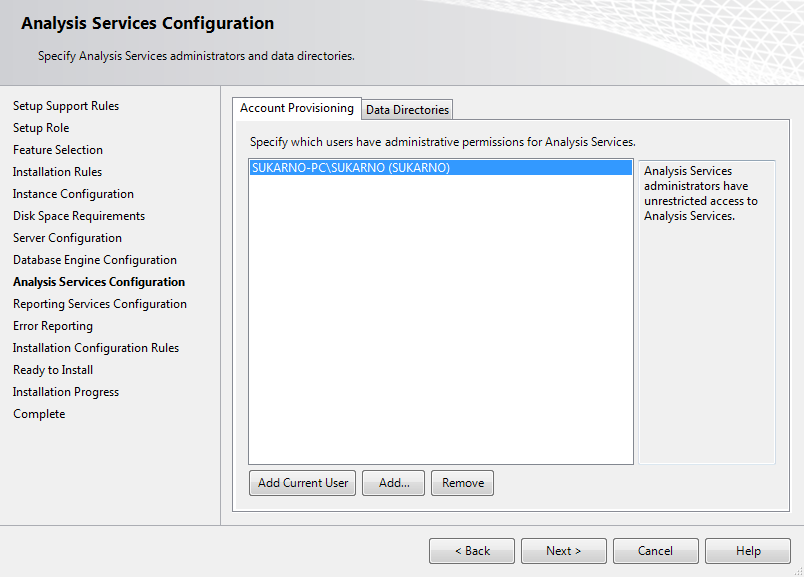Select the Error Reporting step
The height and width of the screenshot is (577, 804).
click(52, 325)
